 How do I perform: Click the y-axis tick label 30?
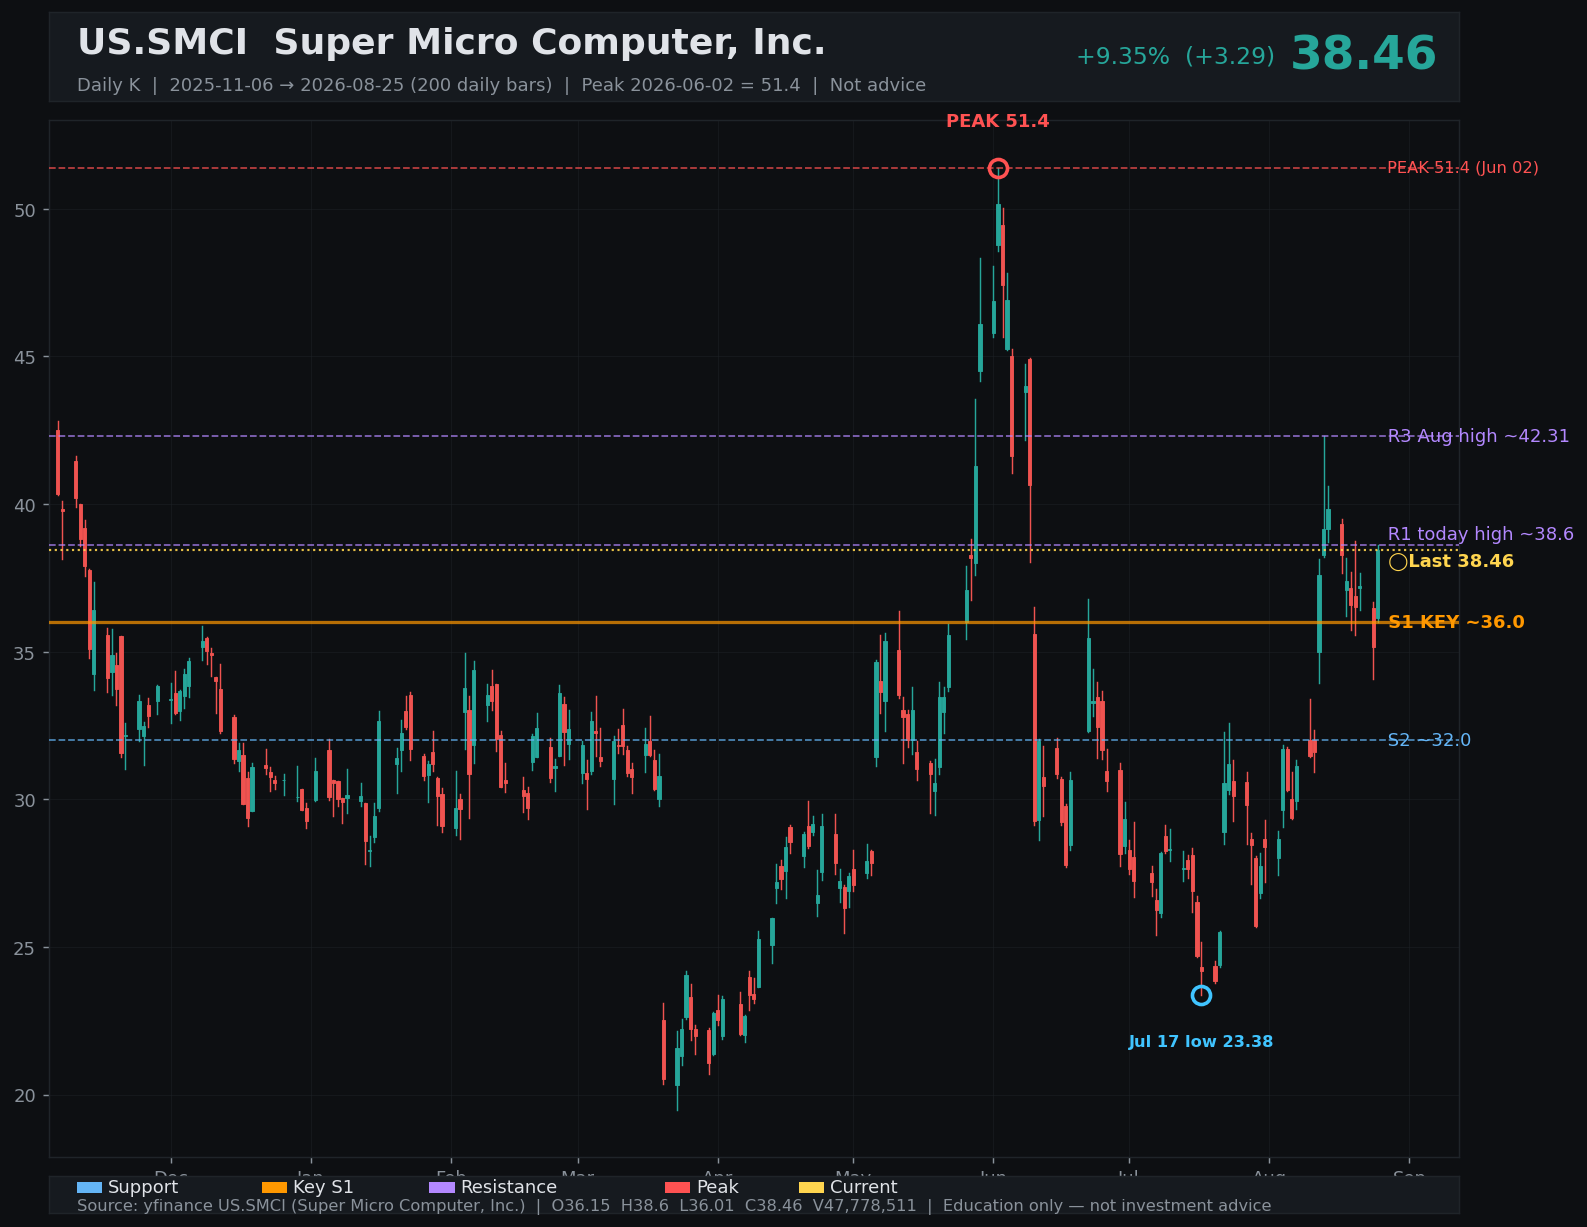(x=25, y=800)
